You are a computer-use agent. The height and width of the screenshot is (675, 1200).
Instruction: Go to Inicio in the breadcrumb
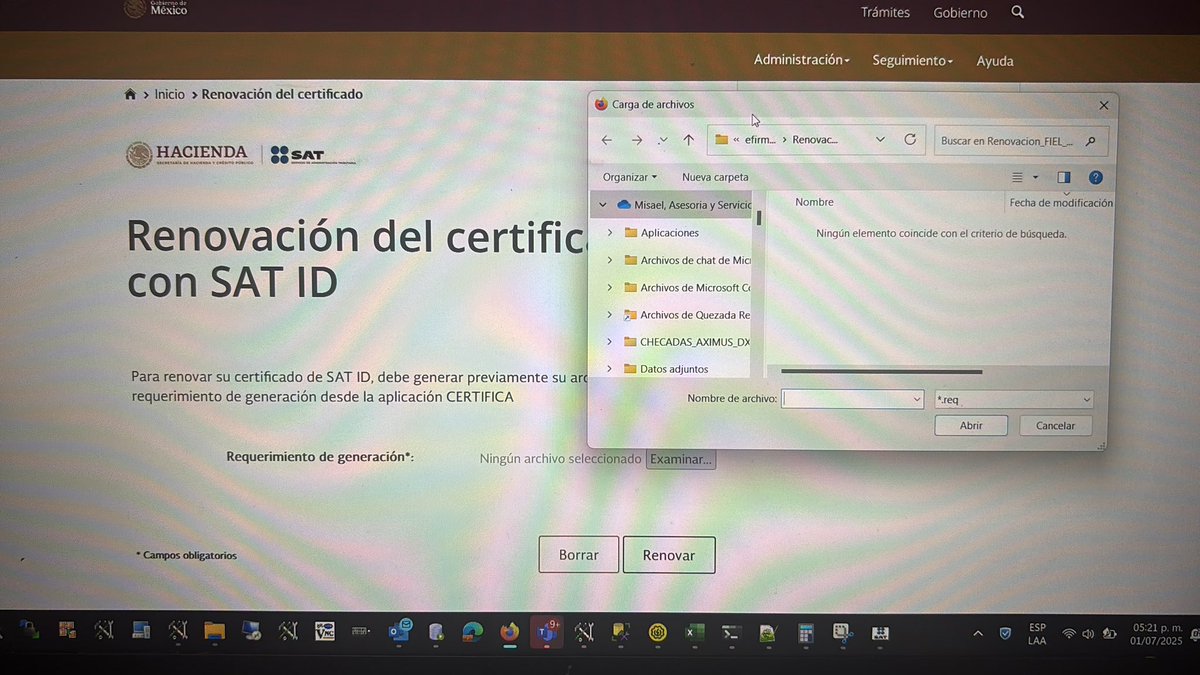pyautogui.click(x=170, y=94)
